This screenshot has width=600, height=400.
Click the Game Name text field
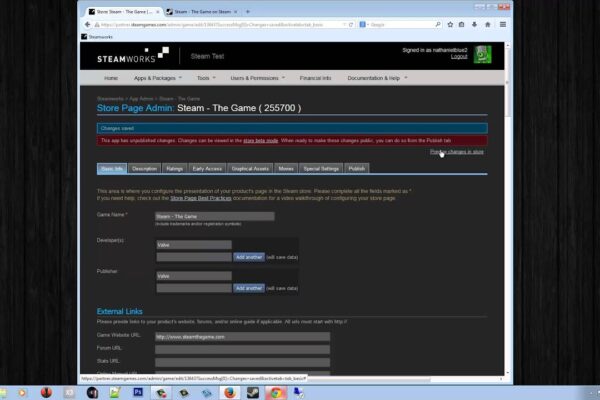[215, 215]
